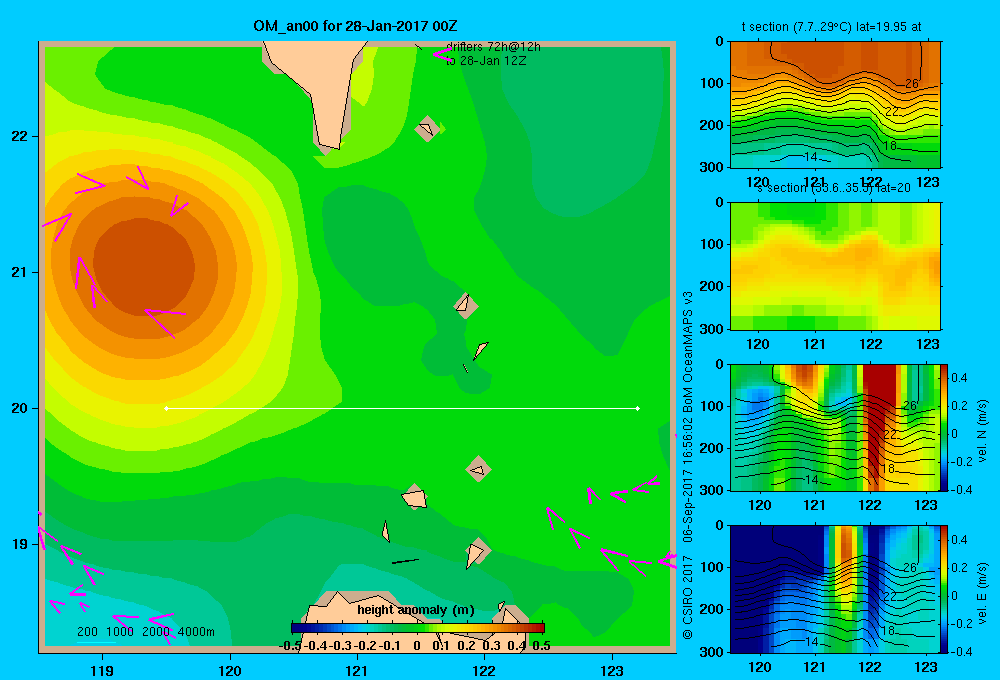Click the 'vel. E (m/s)' axis label

[983, 593]
